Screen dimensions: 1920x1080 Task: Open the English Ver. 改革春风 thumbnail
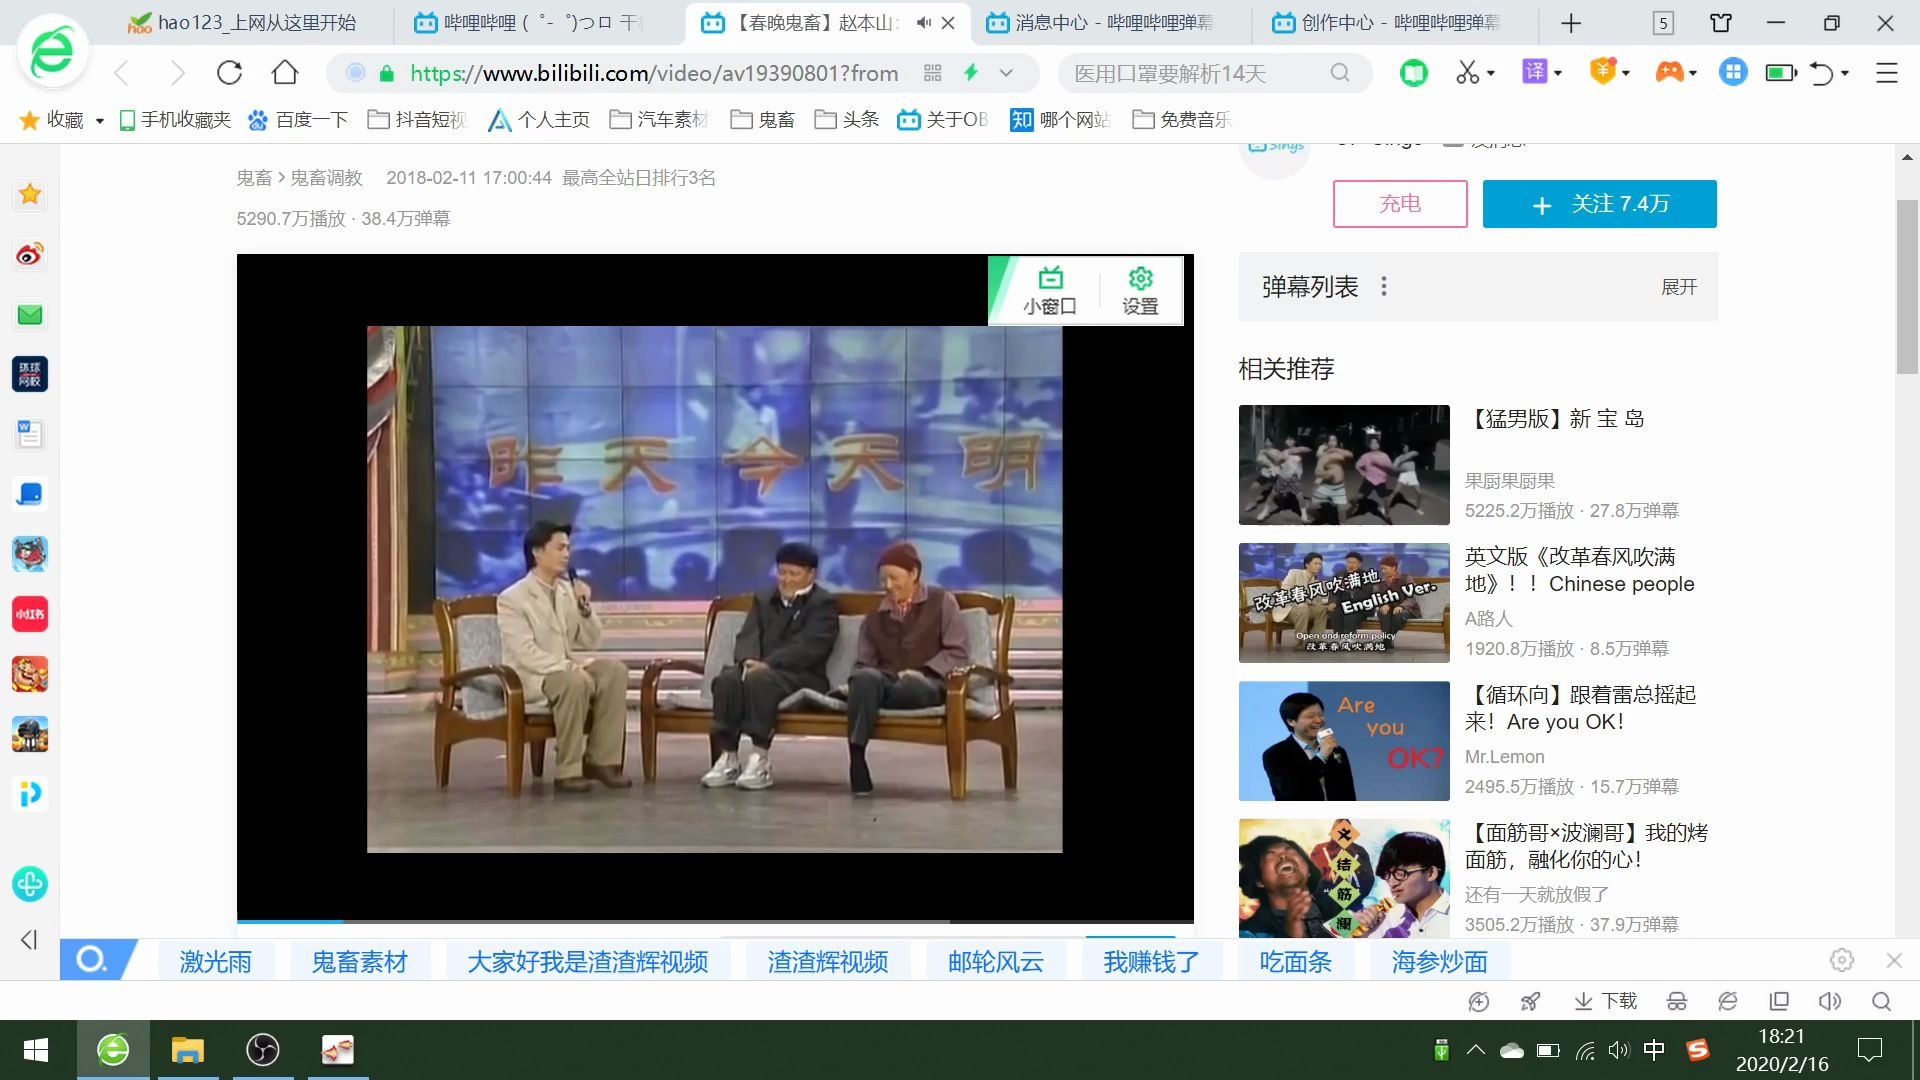pyautogui.click(x=1344, y=603)
